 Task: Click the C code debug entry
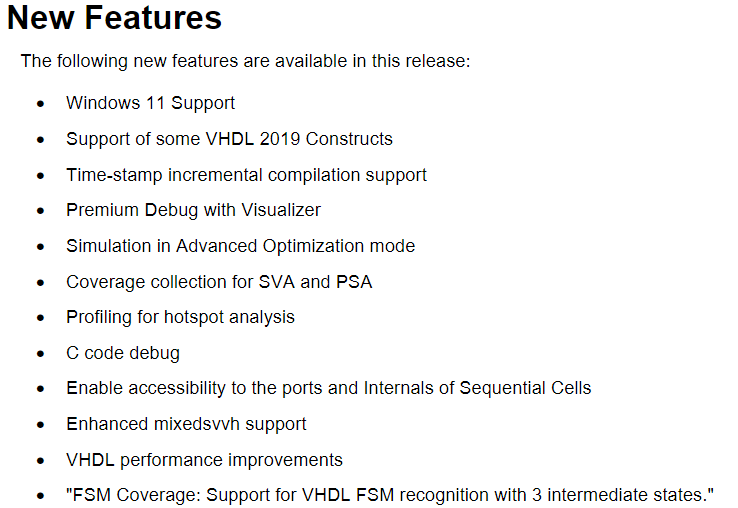pyautogui.click(x=123, y=353)
